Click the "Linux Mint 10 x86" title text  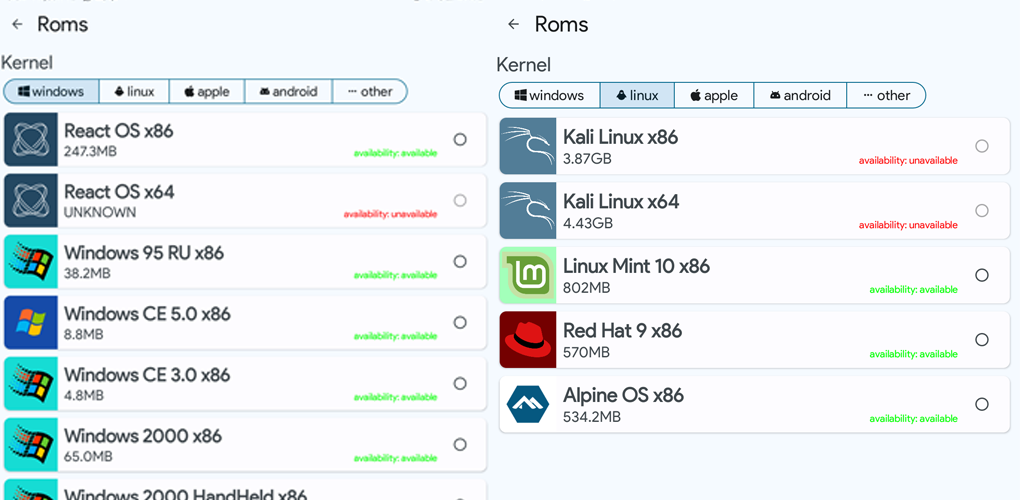point(636,266)
